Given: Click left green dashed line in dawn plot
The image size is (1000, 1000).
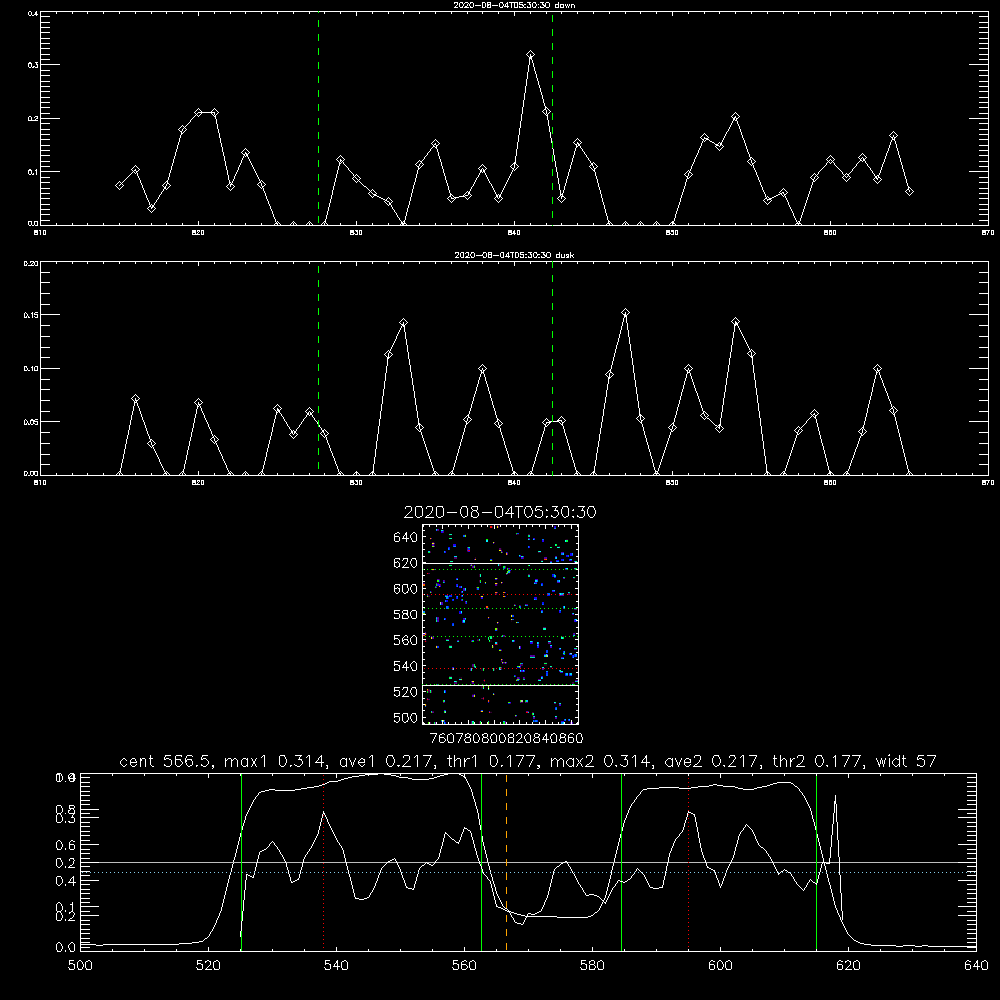Looking at the screenshot, I should point(318,118).
